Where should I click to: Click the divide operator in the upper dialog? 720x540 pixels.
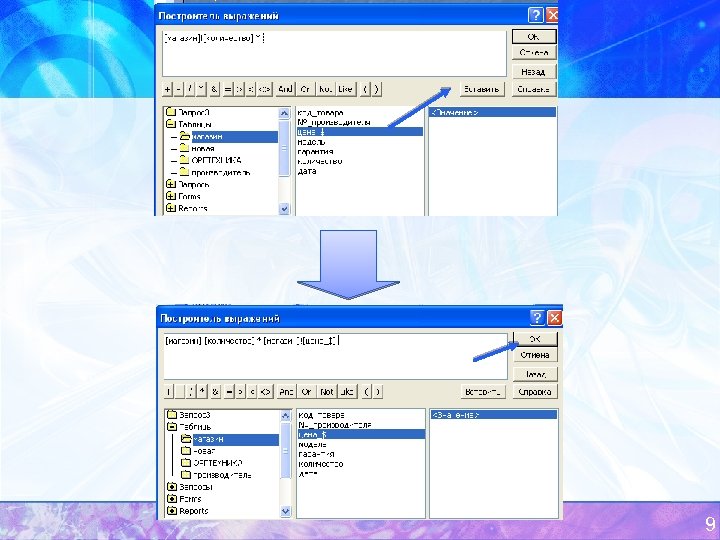[190, 89]
